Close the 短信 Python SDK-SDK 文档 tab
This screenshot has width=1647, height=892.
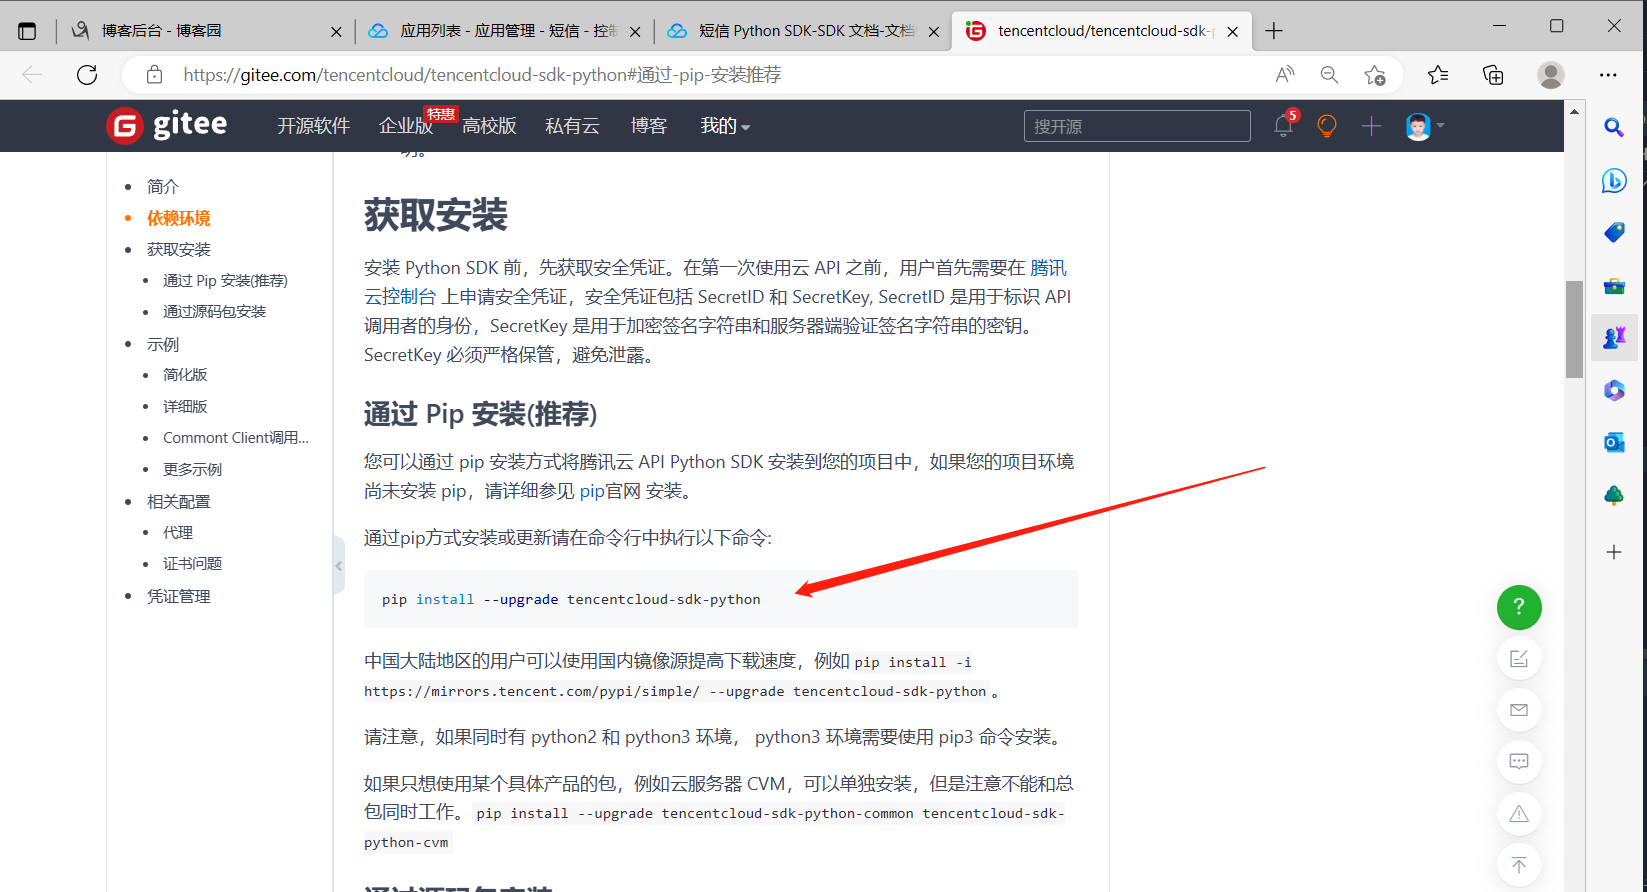click(x=934, y=32)
